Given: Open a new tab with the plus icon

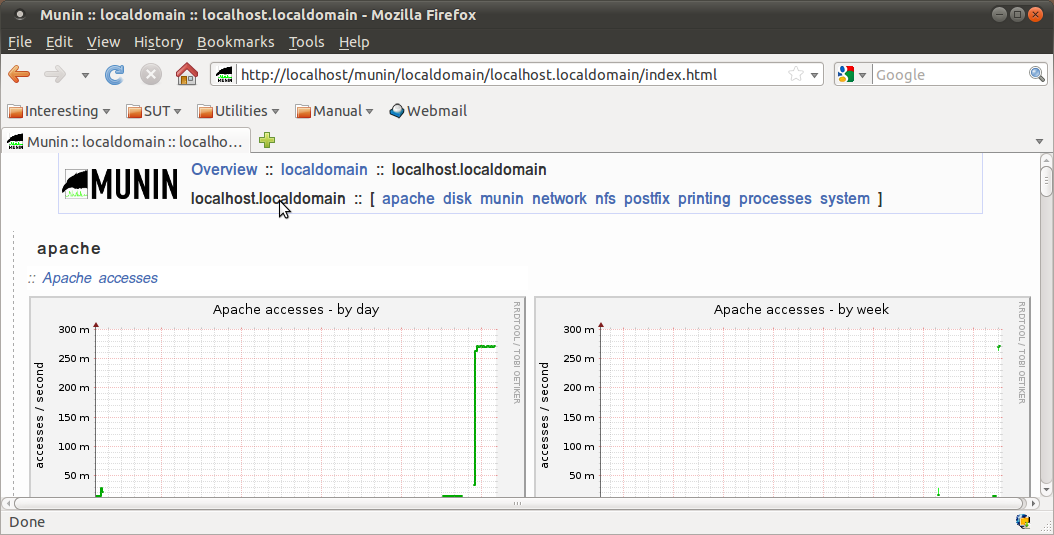Looking at the screenshot, I should tap(267, 140).
